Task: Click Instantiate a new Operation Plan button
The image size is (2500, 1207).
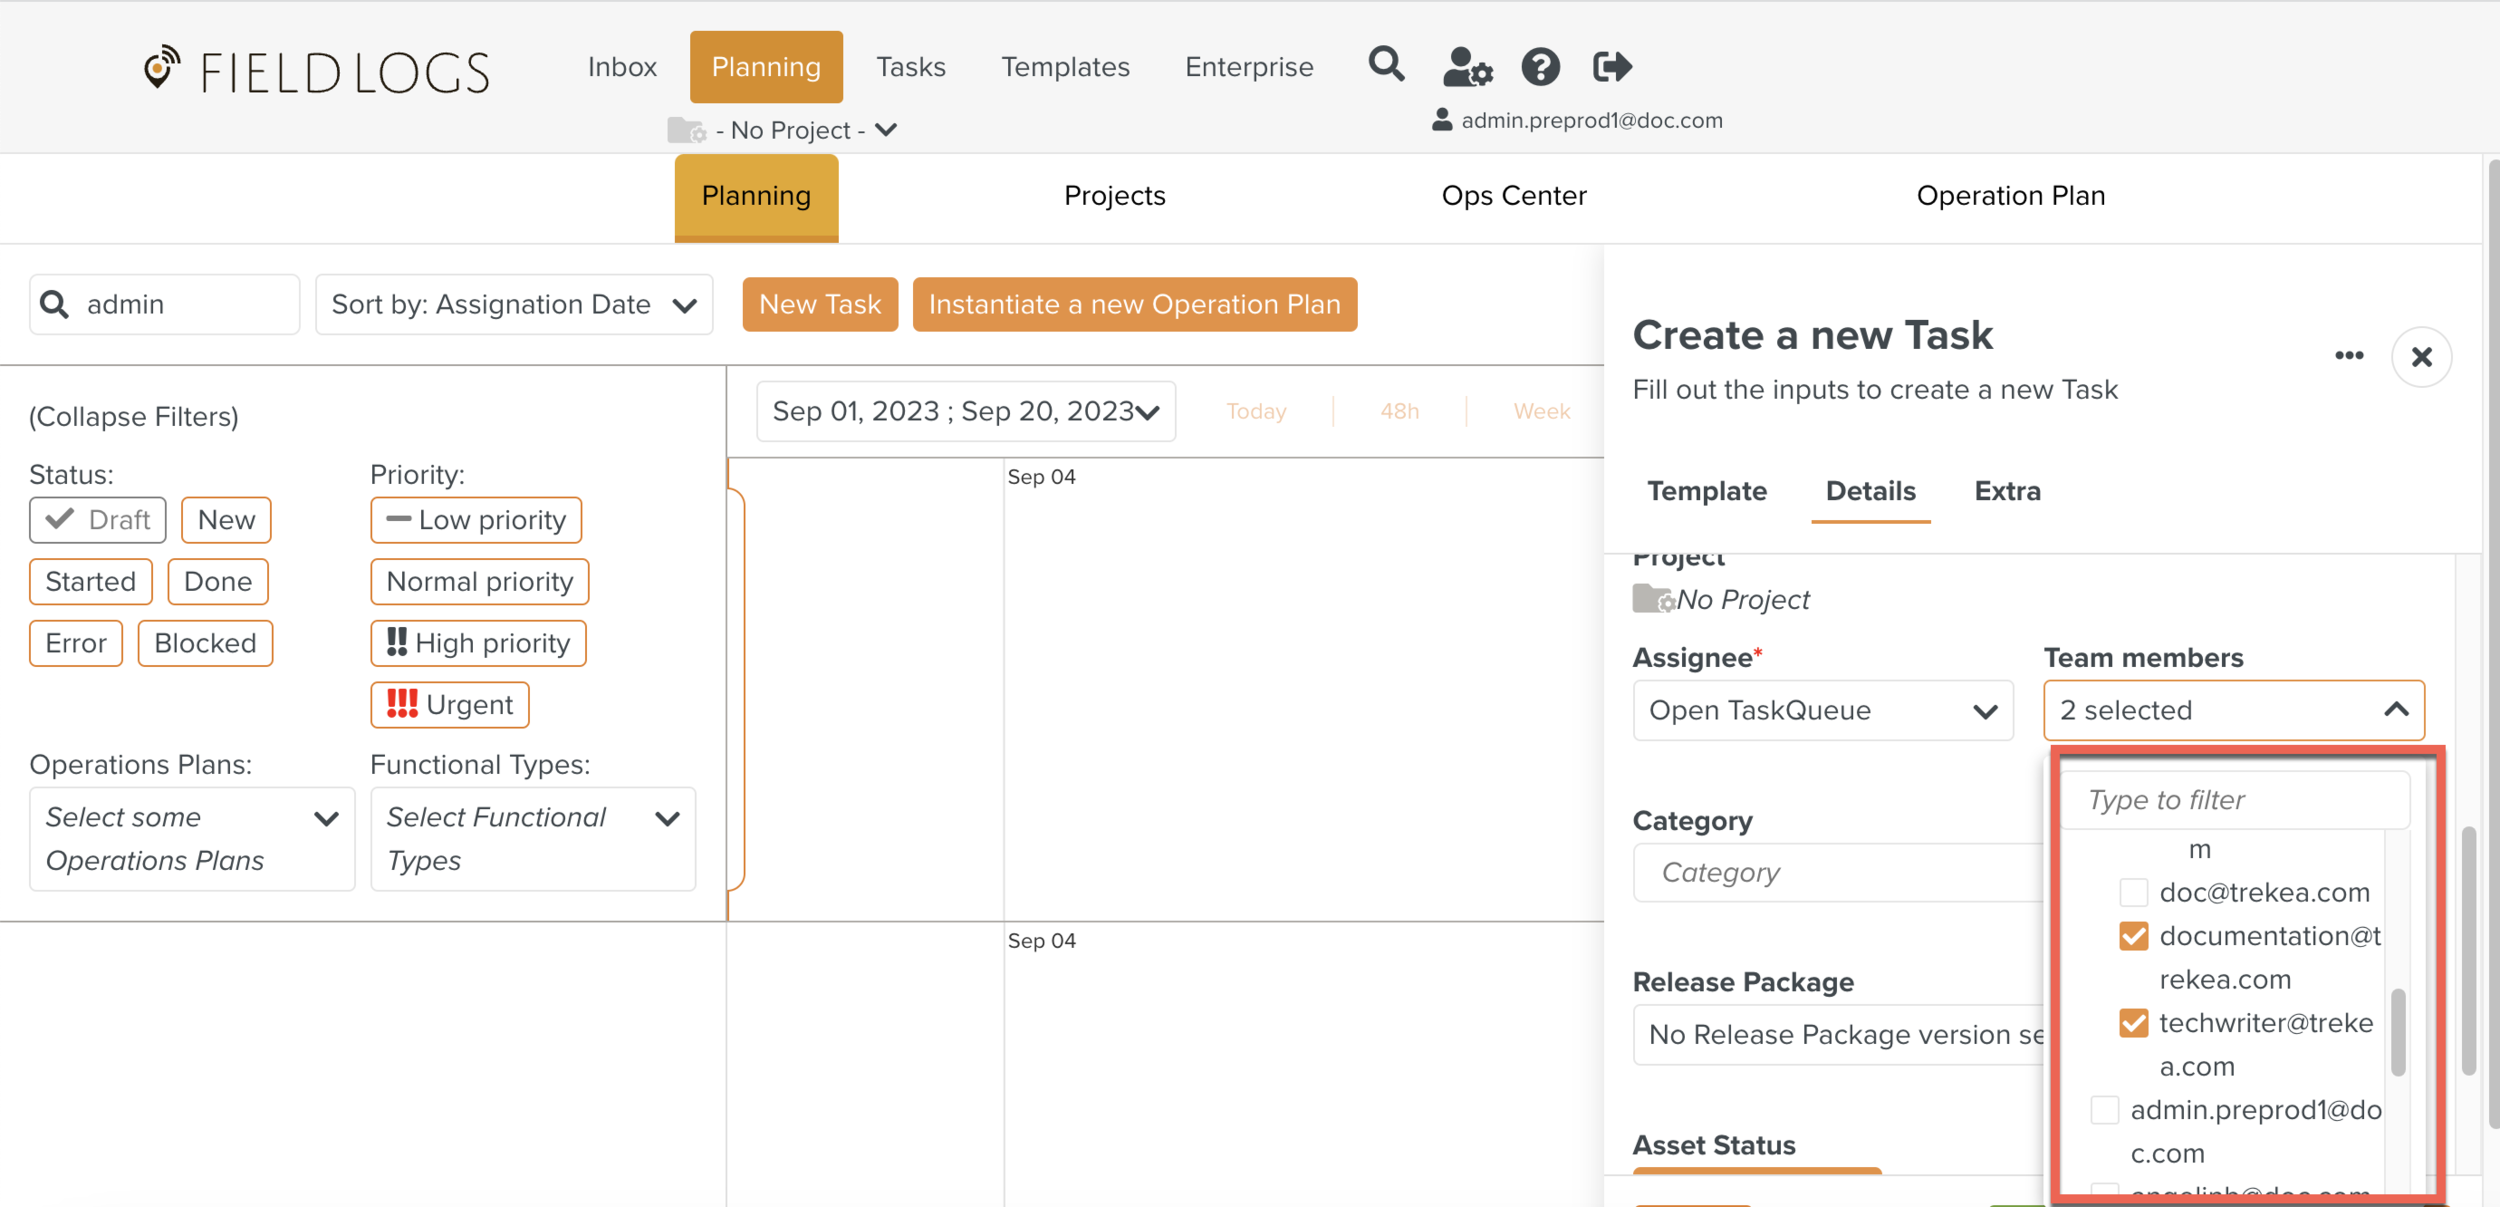Action: [1134, 304]
